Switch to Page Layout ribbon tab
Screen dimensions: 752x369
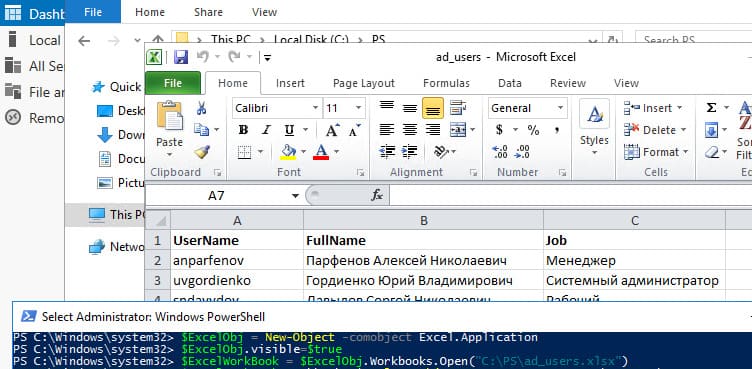point(364,83)
